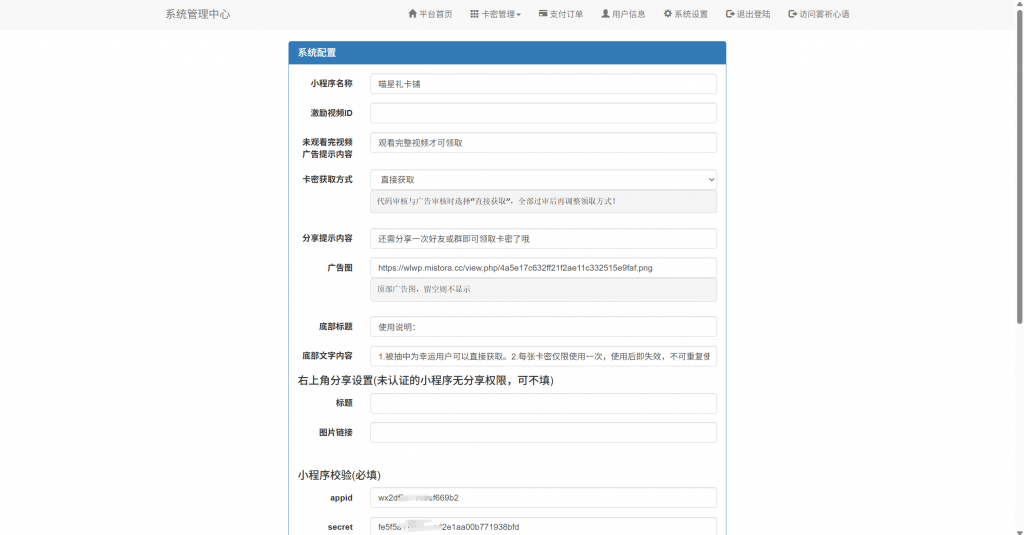Click the 广告图 URL input
Viewport: 1024px width, 535px height.
[543, 268]
